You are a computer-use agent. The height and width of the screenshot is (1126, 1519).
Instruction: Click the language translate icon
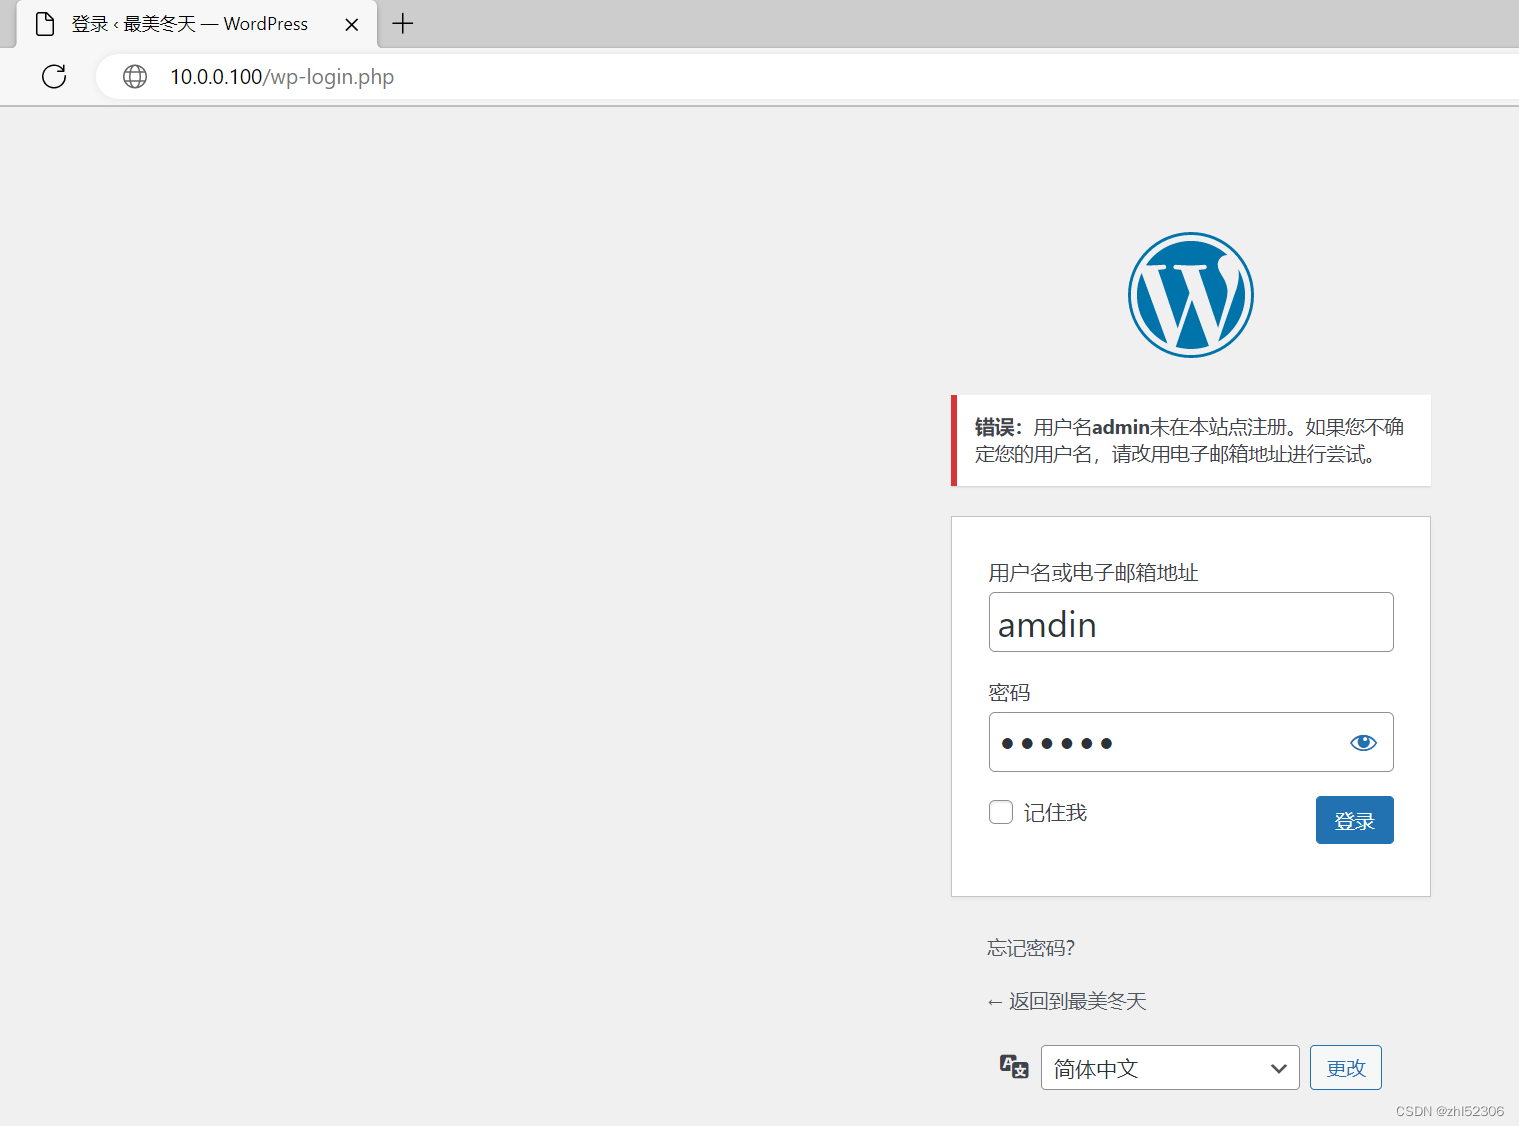[x=1014, y=1067]
